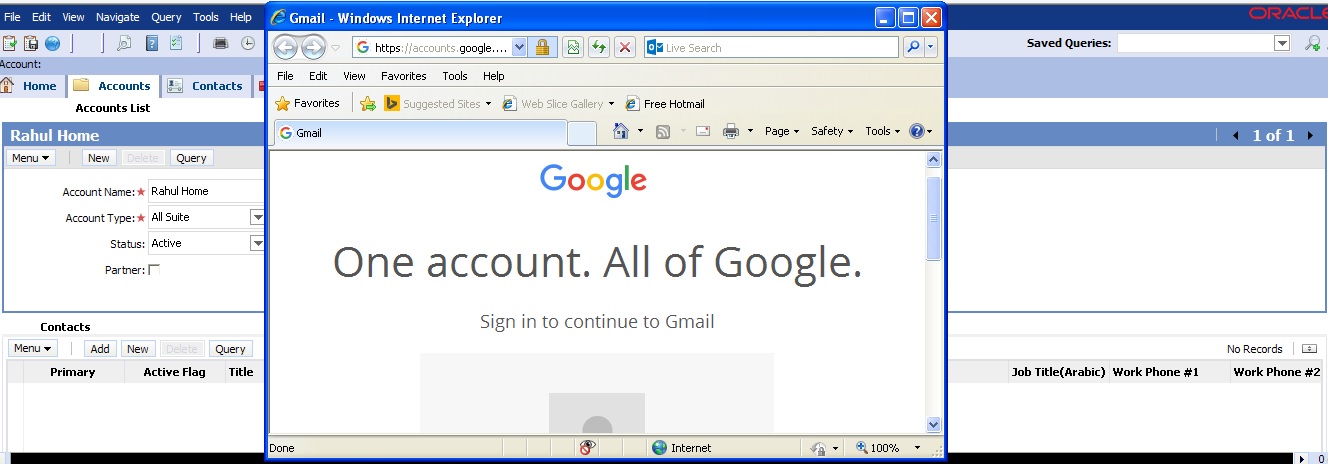Click the Query button in Contacts section
This screenshot has width=1328, height=464.
[x=230, y=349]
